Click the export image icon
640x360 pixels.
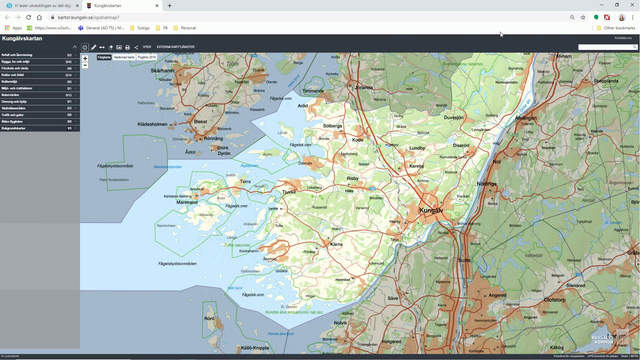119,47
